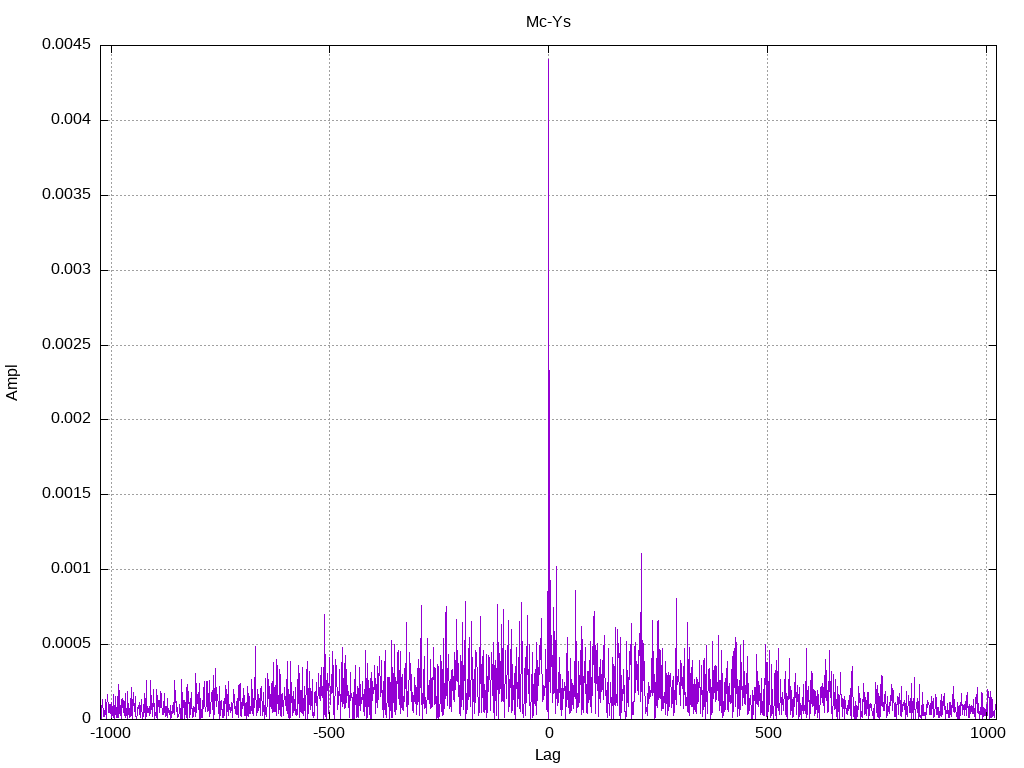Click the 0.003 y-axis tick label
This screenshot has height=768, width=1024.
point(70,270)
